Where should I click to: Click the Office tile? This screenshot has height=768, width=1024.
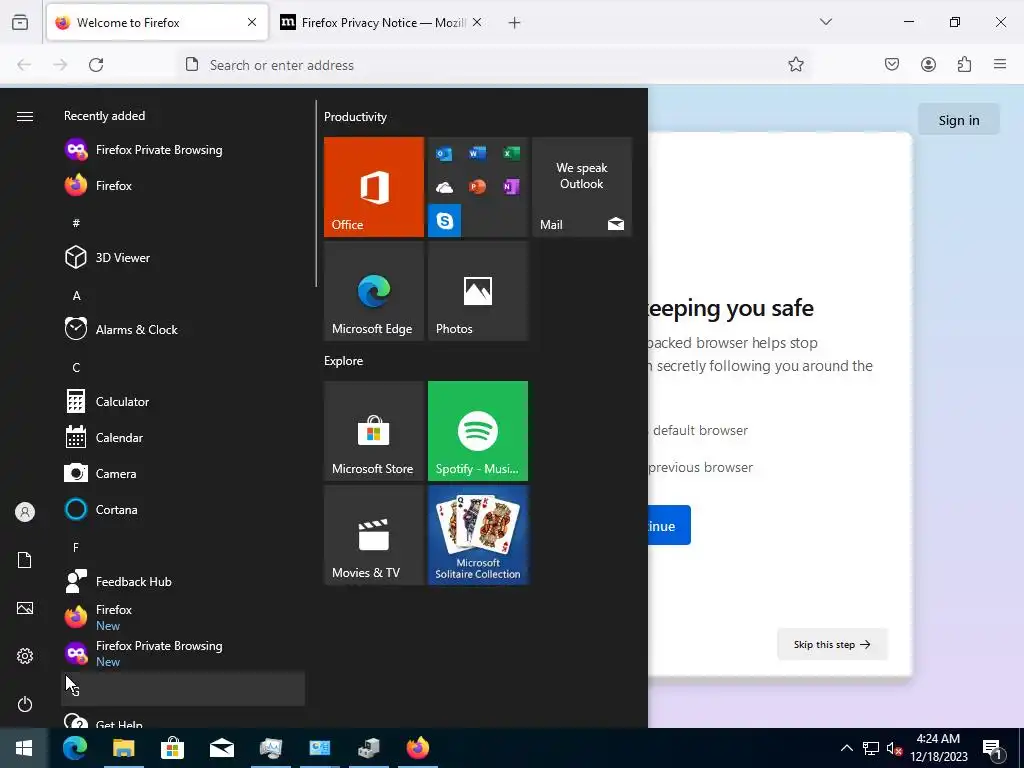pyautogui.click(x=374, y=187)
